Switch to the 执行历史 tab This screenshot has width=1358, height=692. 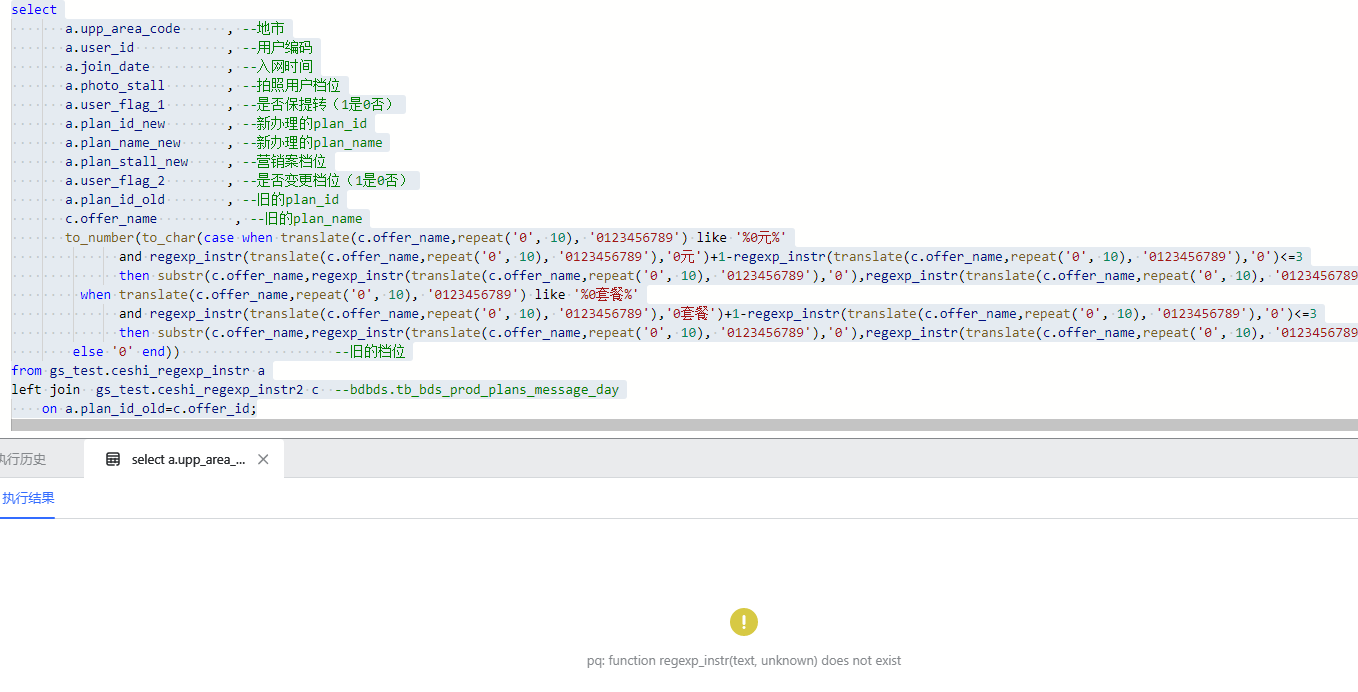pos(22,459)
